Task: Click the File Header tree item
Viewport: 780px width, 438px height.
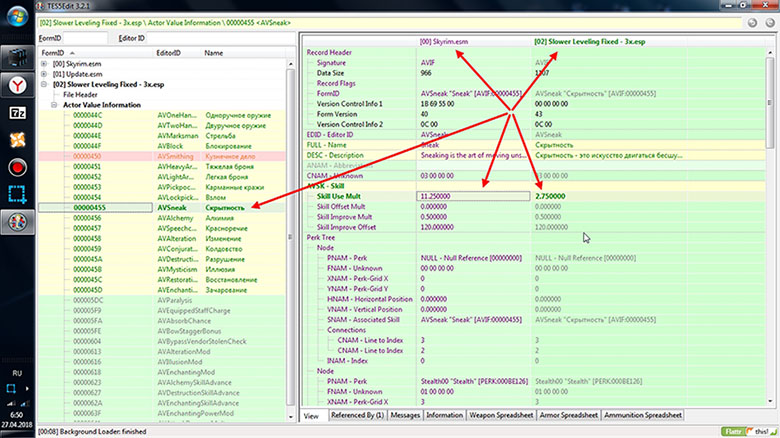Action: 80,95
